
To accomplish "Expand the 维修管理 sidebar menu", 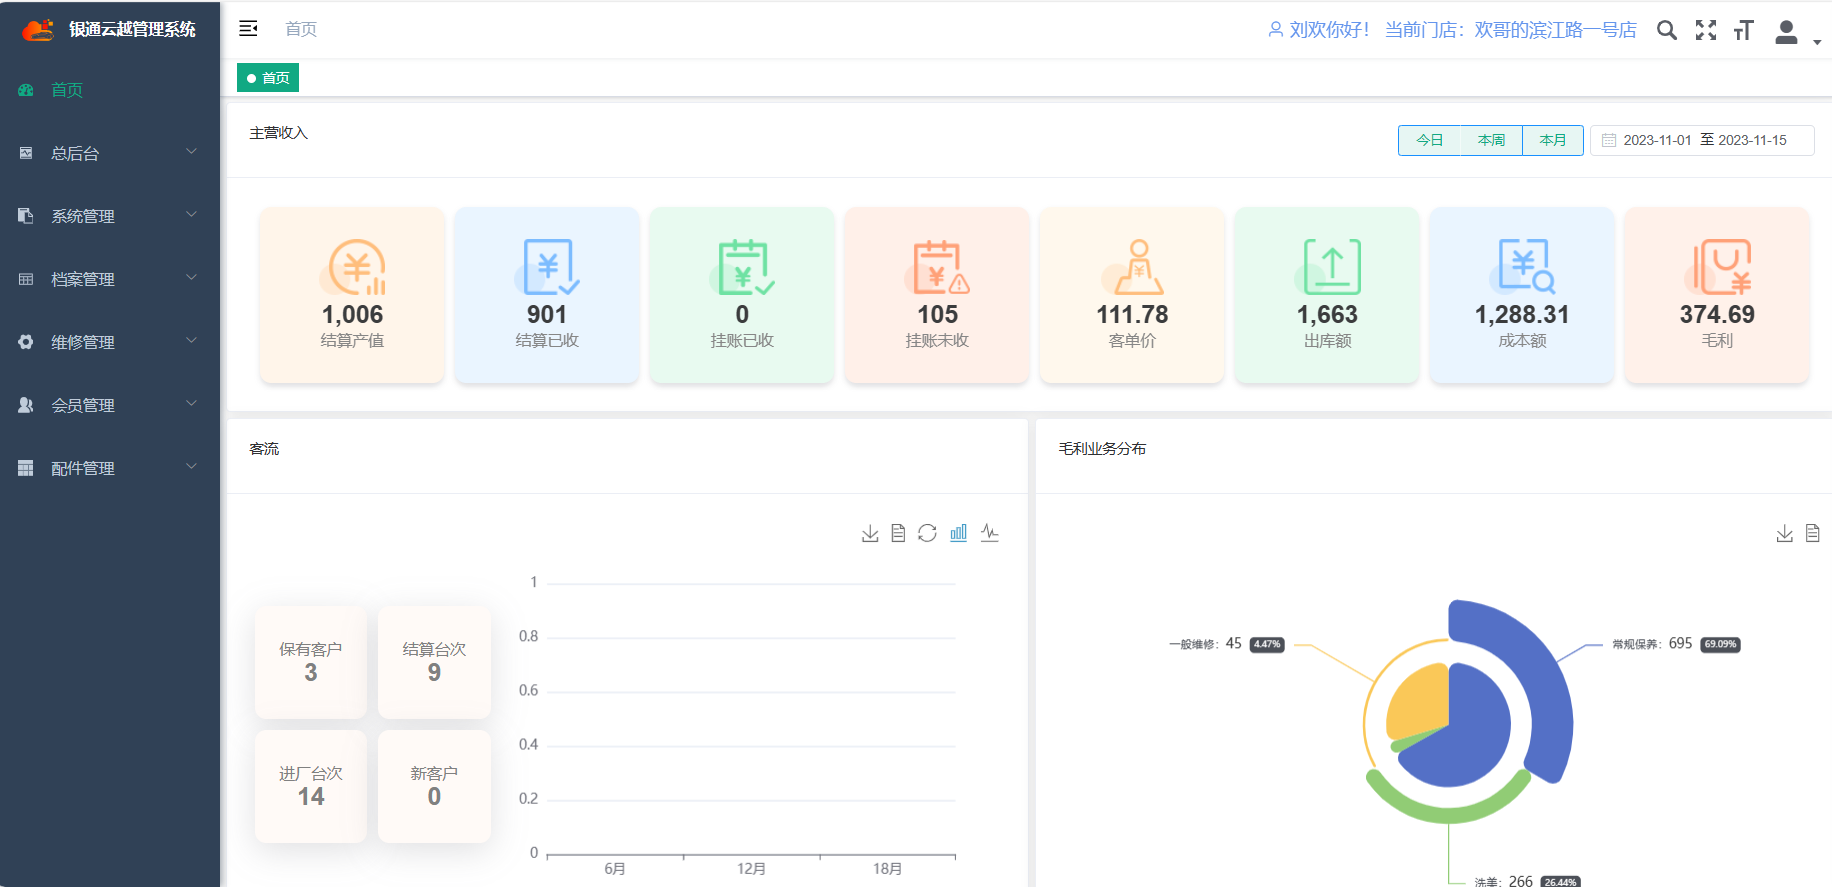I will pos(110,342).
